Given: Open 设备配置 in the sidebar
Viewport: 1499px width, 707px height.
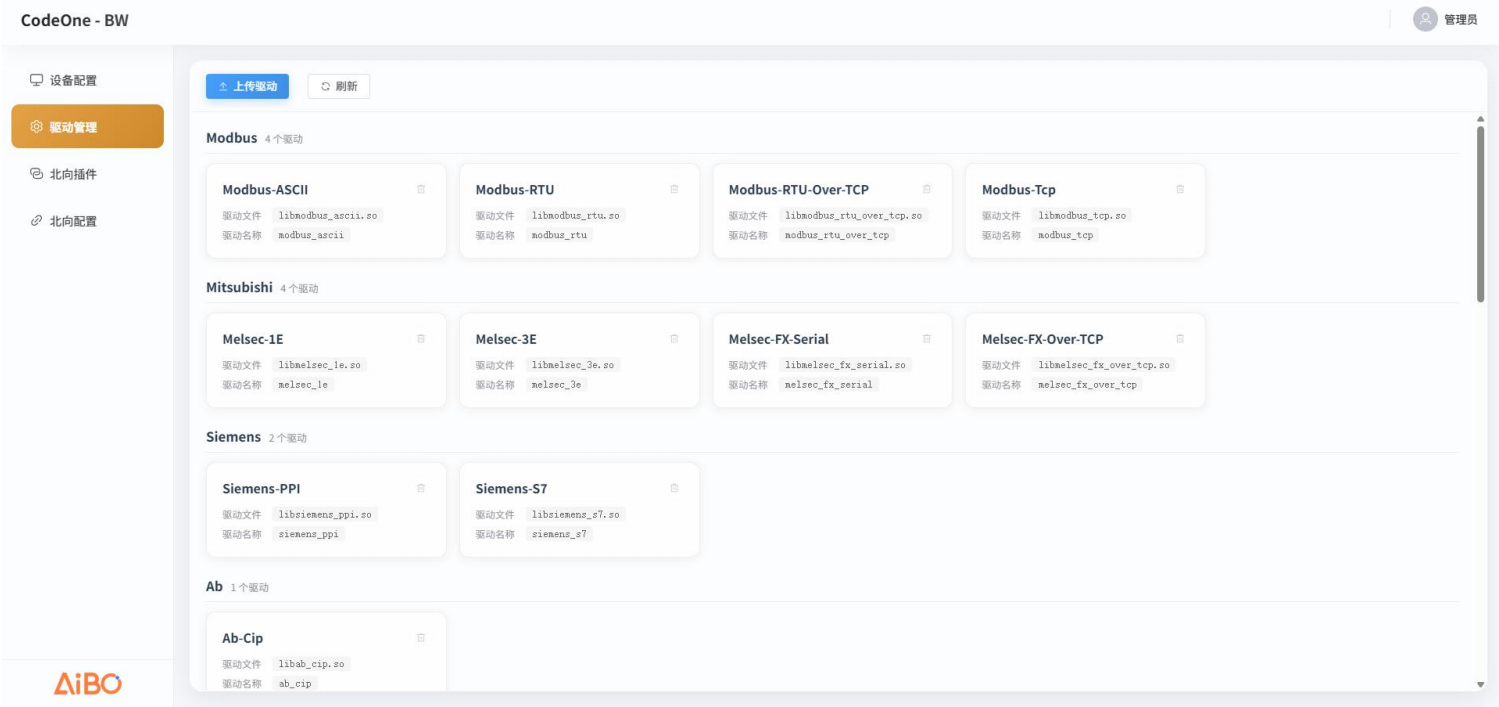Looking at the screenshot, I should click(87, 80).
